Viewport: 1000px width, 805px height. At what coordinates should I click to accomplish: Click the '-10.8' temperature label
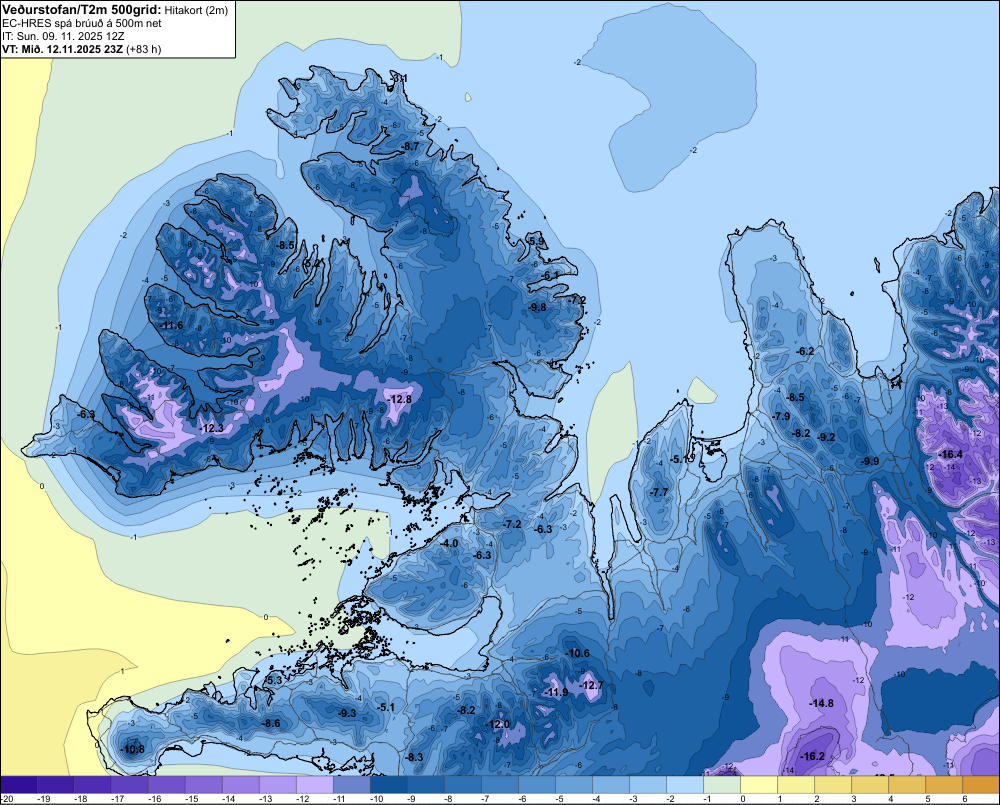click(x=132, y=749)
